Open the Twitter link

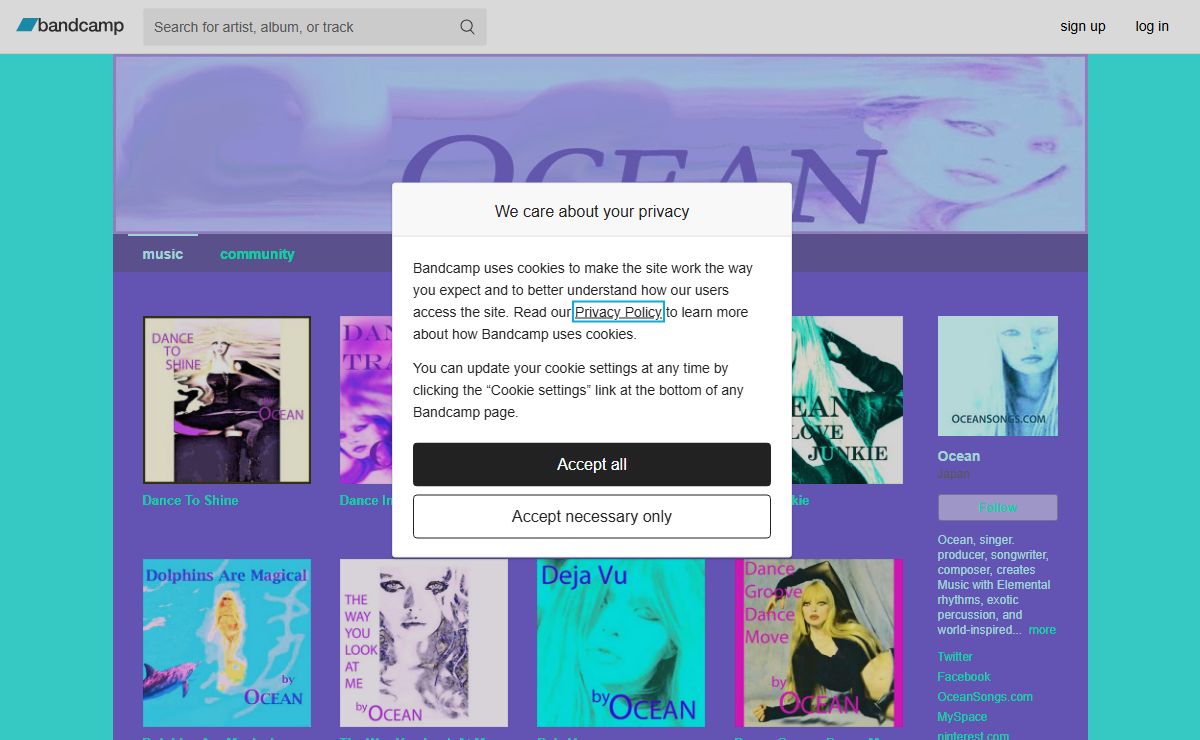[x=955, y=657]
